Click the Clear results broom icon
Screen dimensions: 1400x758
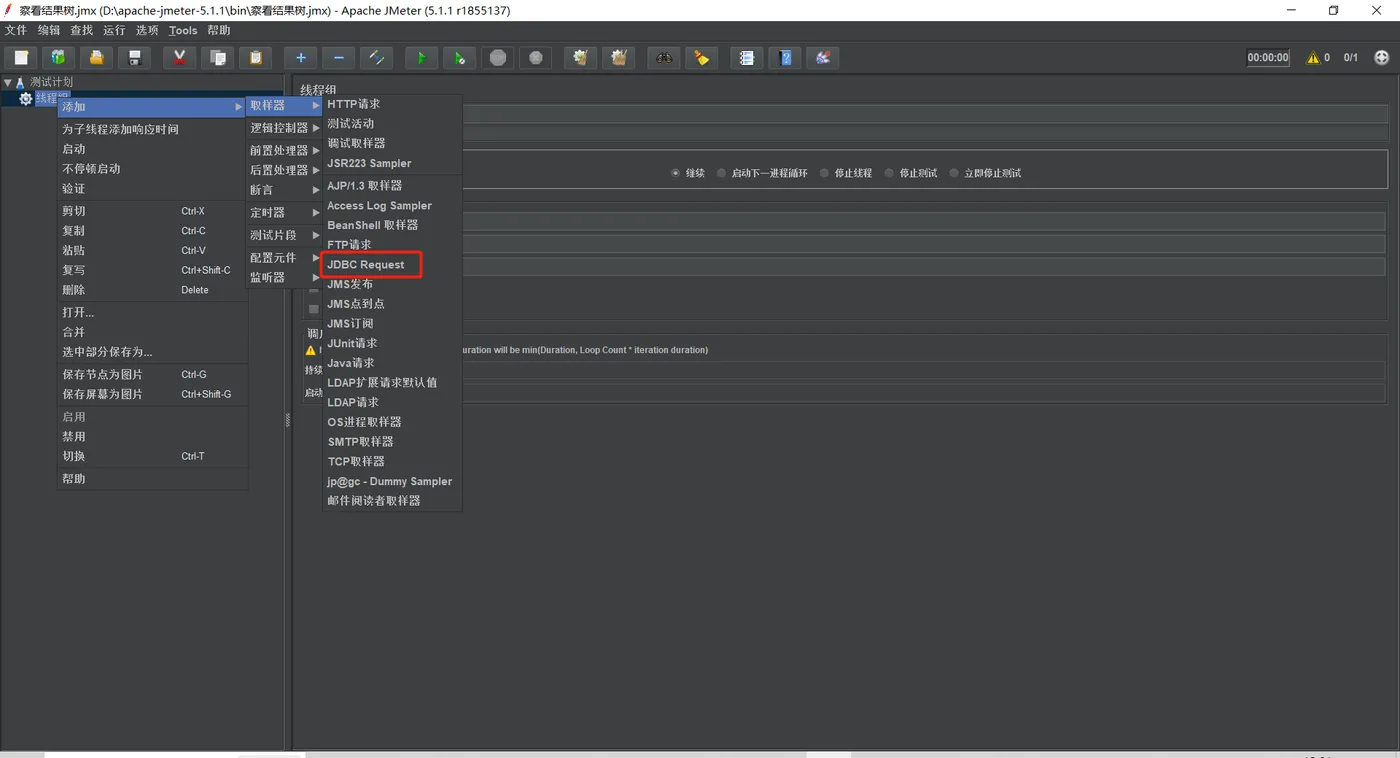coord(580,58)
